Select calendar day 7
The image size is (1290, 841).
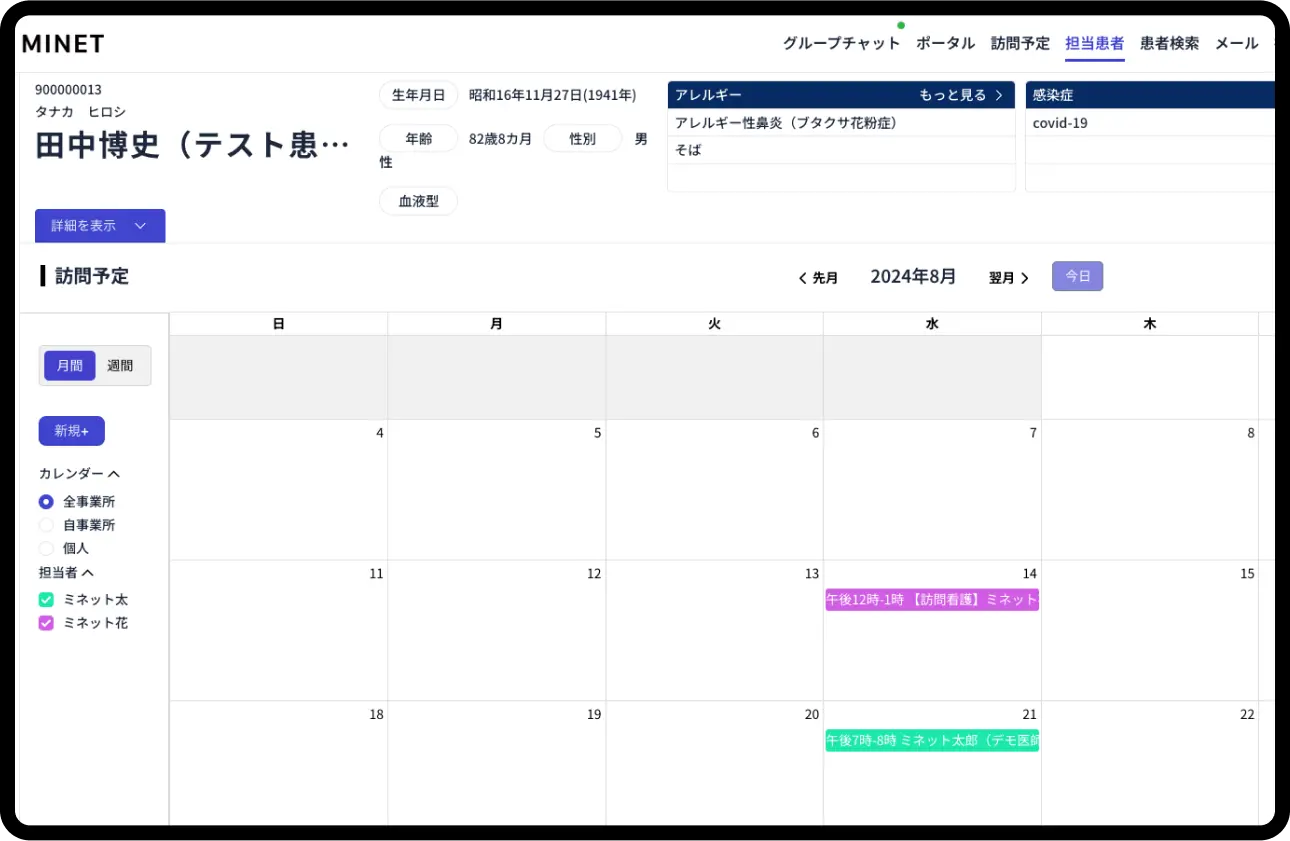932,490
